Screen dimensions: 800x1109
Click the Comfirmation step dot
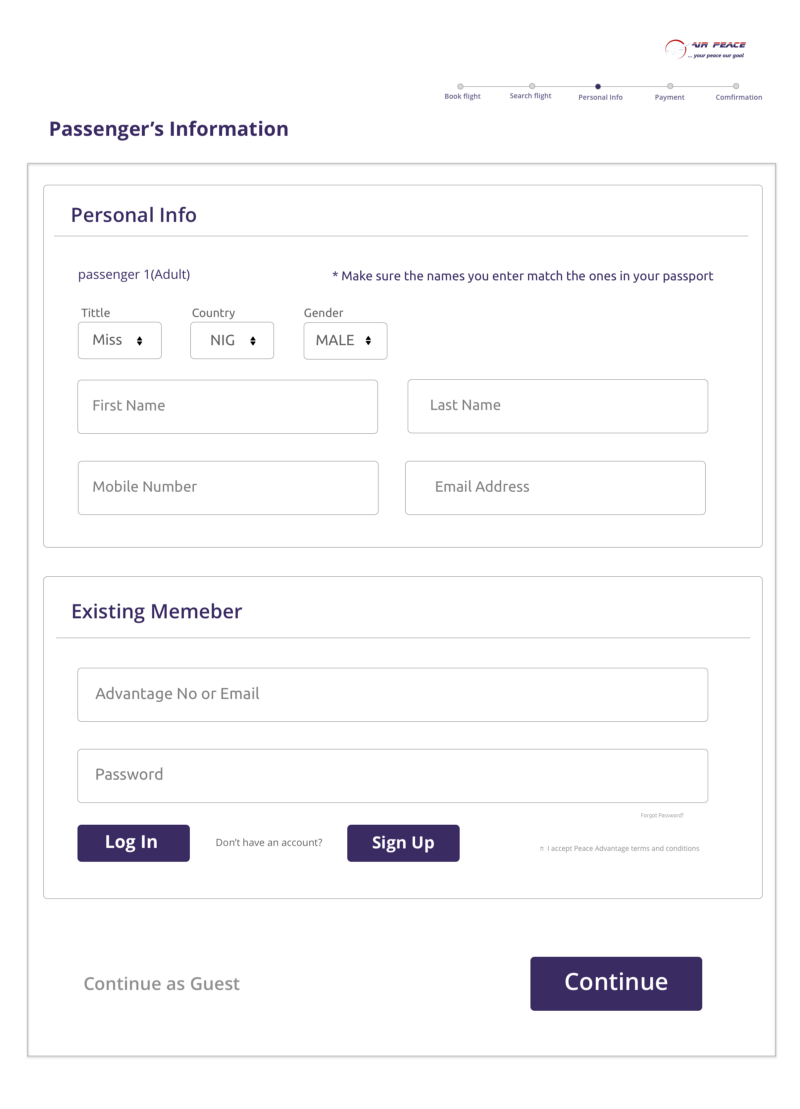(x=737, y=86)
